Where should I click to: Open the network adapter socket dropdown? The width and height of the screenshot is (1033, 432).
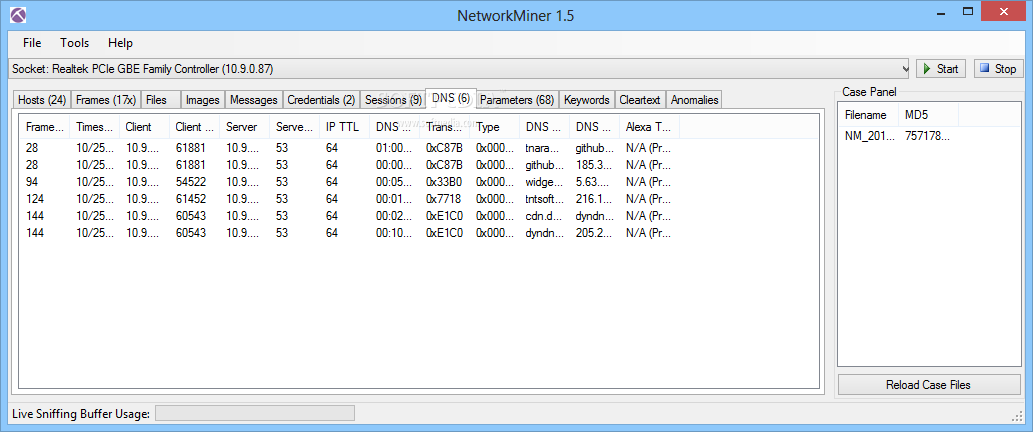pos(459,68)
